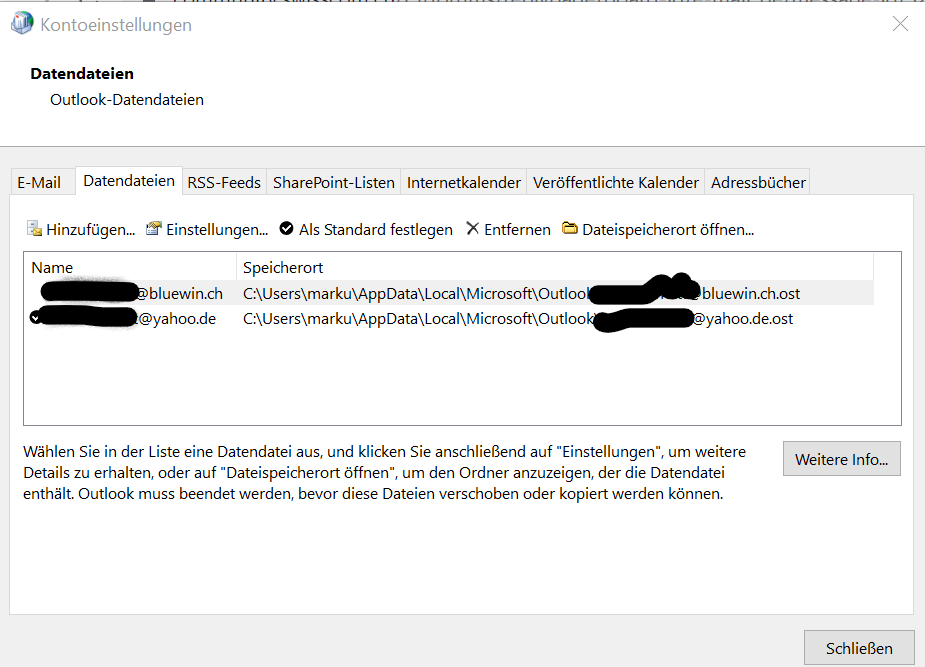The image size is (925, 667).
Task: Select the bluewin.ch data file name
Action: point(180,293)
